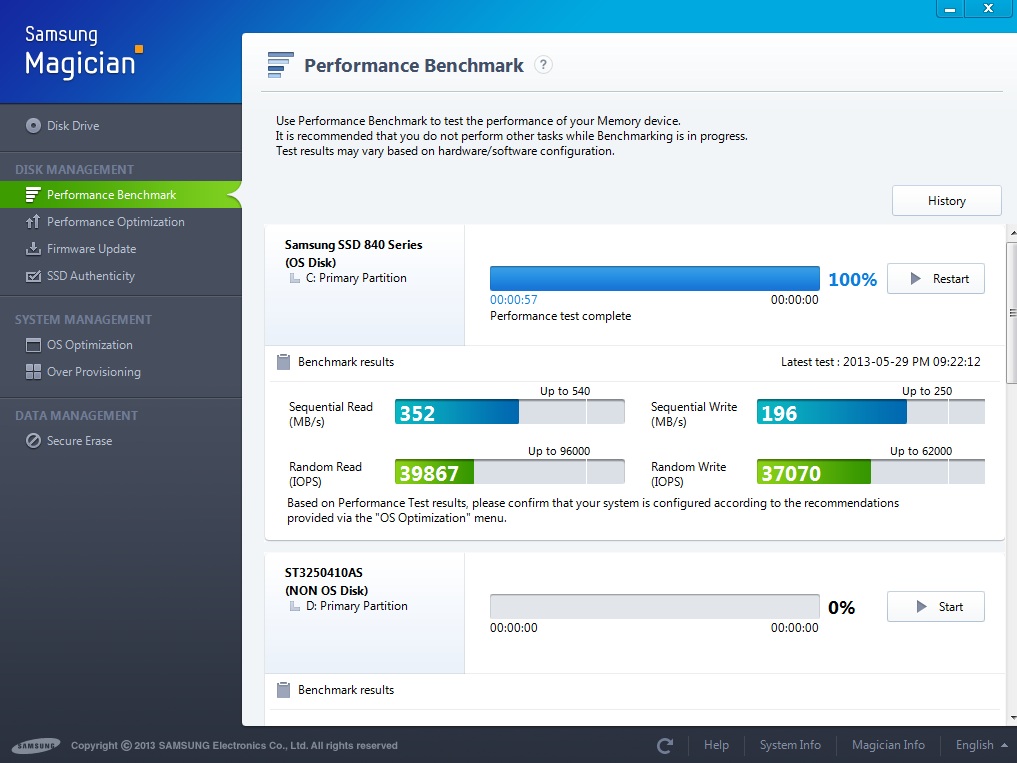
Task: Close the Magician window
Action: click(988, 8)
